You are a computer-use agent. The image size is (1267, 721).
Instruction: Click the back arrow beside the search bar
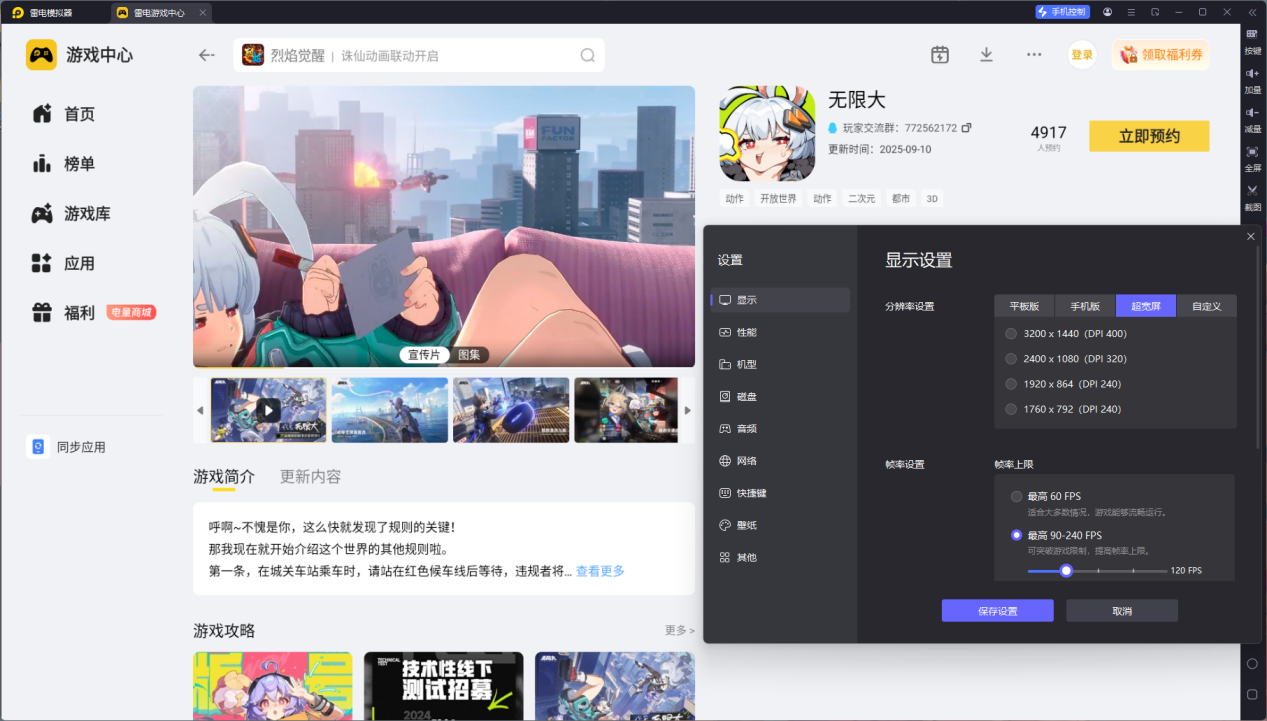click(207, 55)
